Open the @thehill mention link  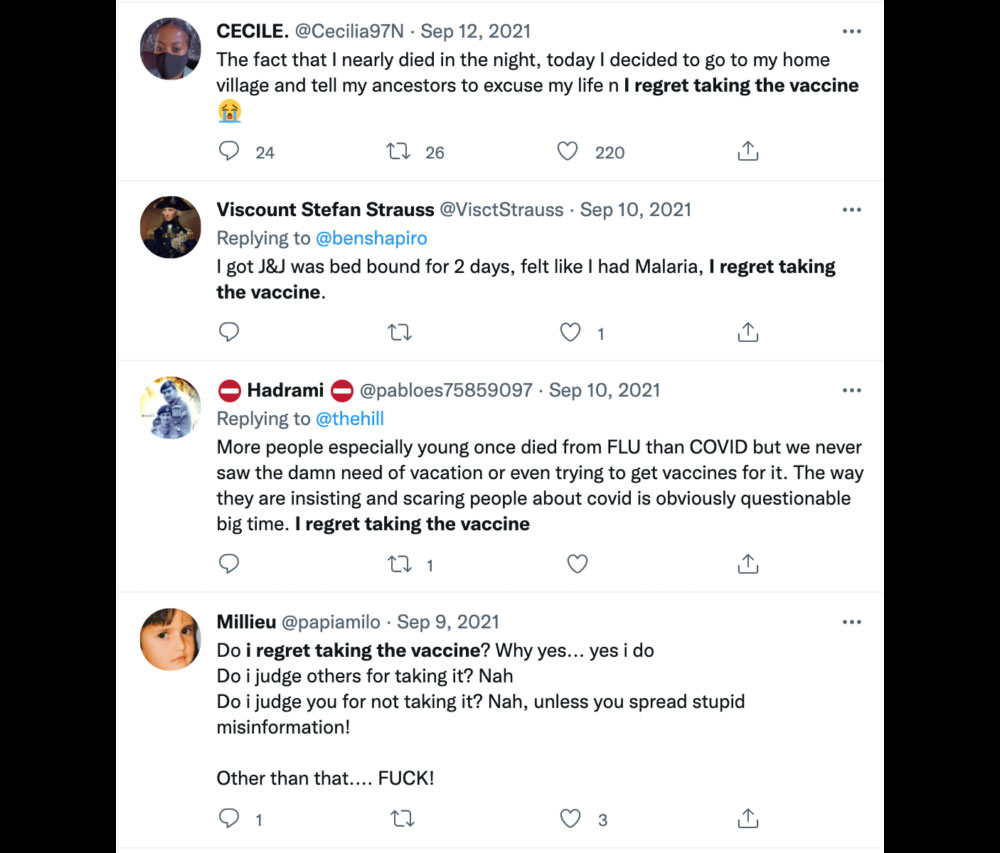point(350,418)
